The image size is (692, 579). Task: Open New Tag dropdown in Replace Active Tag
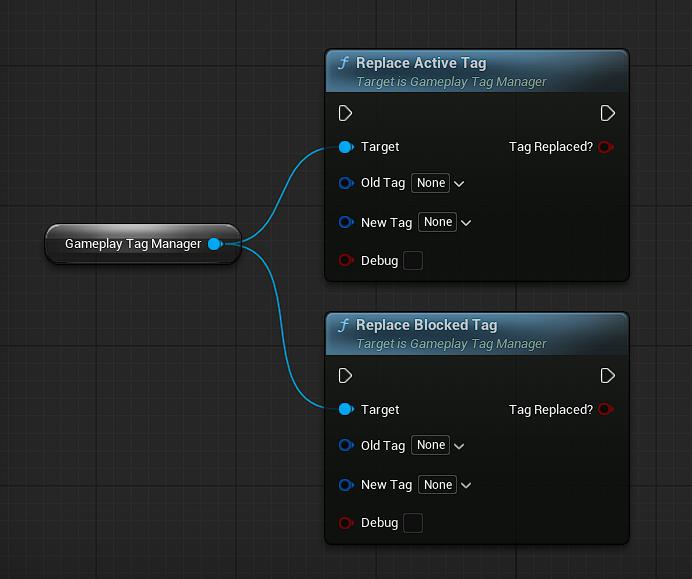tap(445, 222)
